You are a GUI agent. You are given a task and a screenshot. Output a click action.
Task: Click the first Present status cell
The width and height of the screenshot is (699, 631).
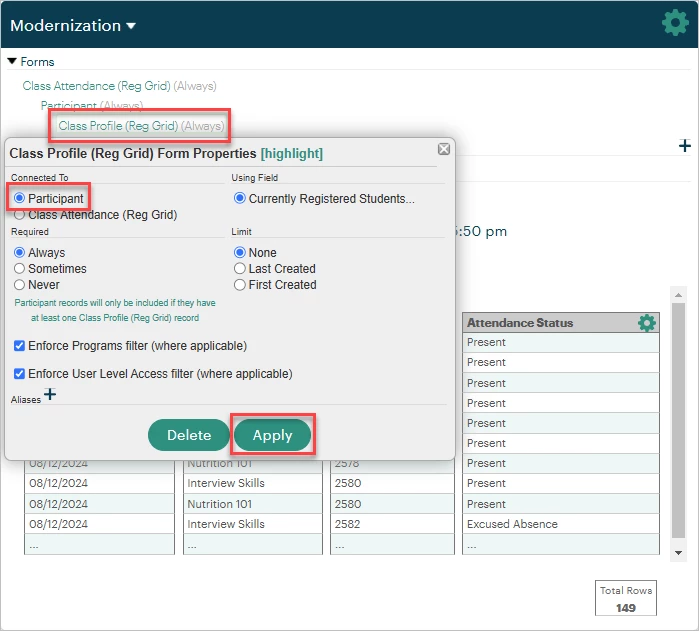click(561, 342)
